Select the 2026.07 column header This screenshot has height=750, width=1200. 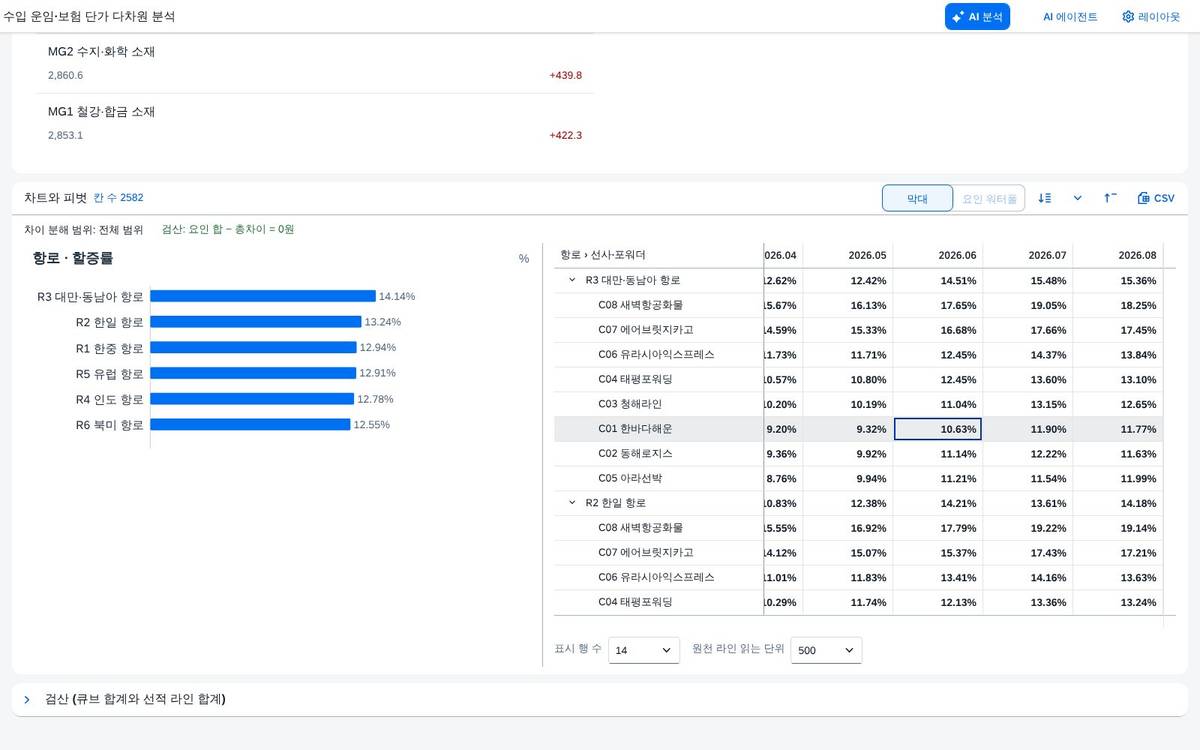point(1027,255)
